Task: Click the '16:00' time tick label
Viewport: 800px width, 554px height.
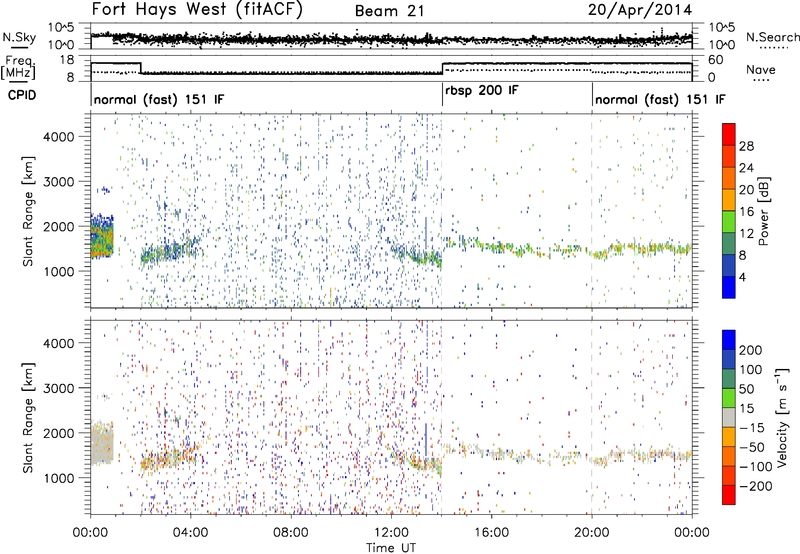Action: (491, 533)
